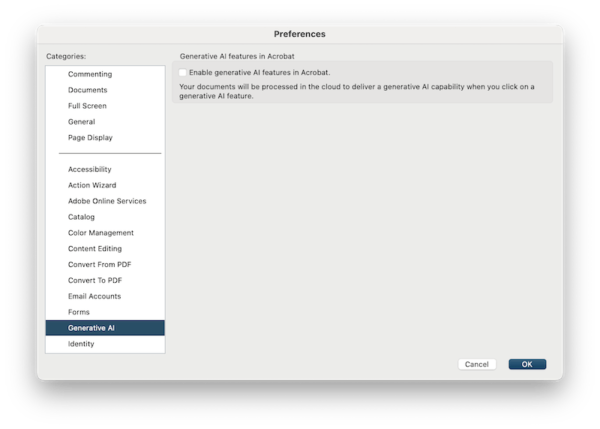Image resolution: width=600 pixels, height=429 pixels.
Task: Enable generative AI features in Acrobat checkbox
Action: point(183,73)
